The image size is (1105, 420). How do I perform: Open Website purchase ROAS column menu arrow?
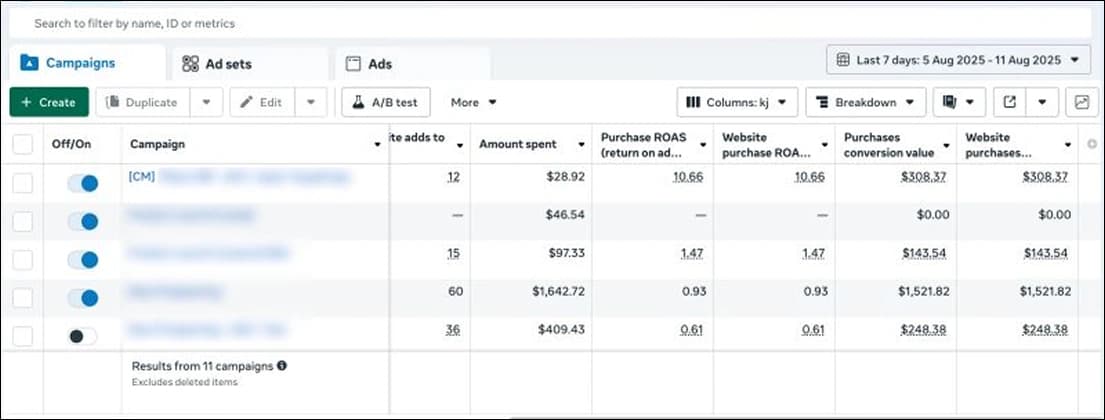pos(825,144)
